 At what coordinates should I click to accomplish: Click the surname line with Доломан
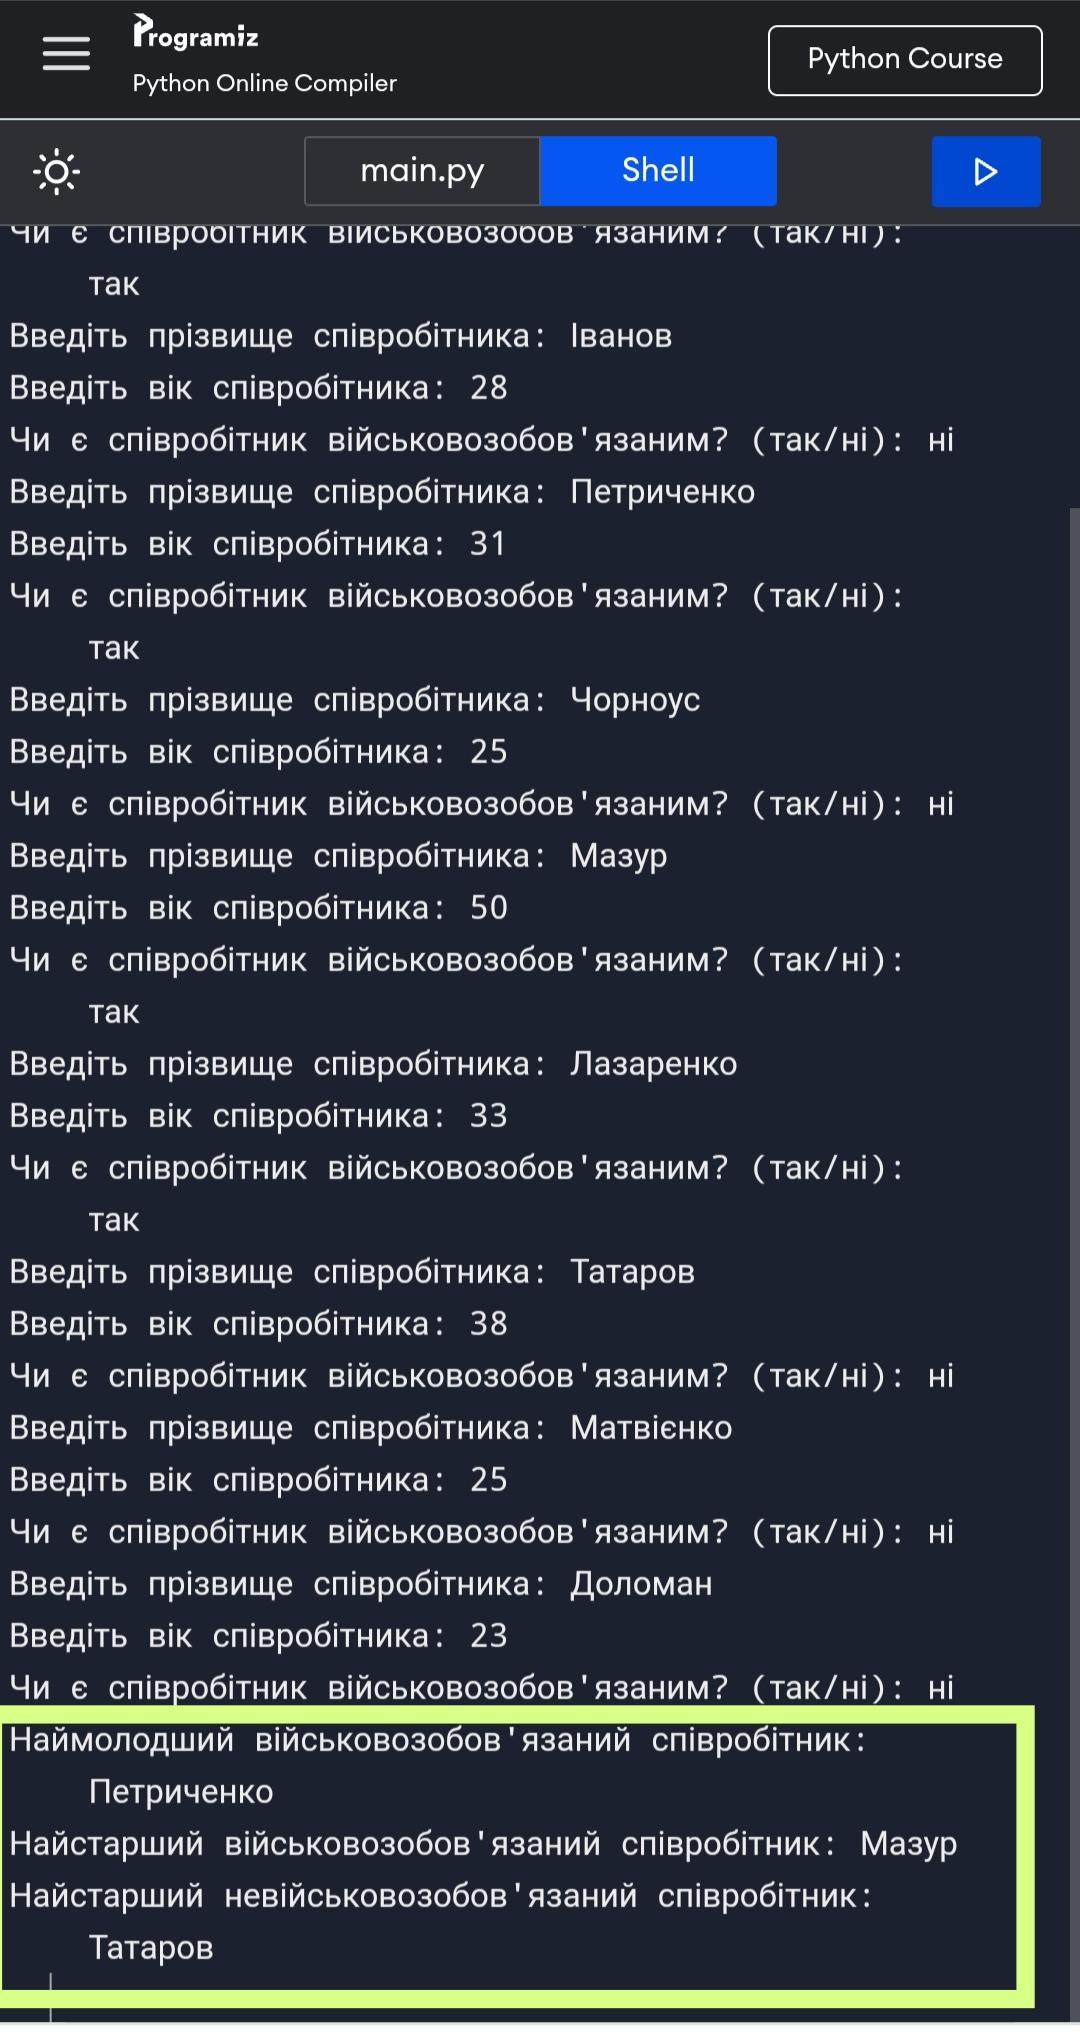point(360,1584)
